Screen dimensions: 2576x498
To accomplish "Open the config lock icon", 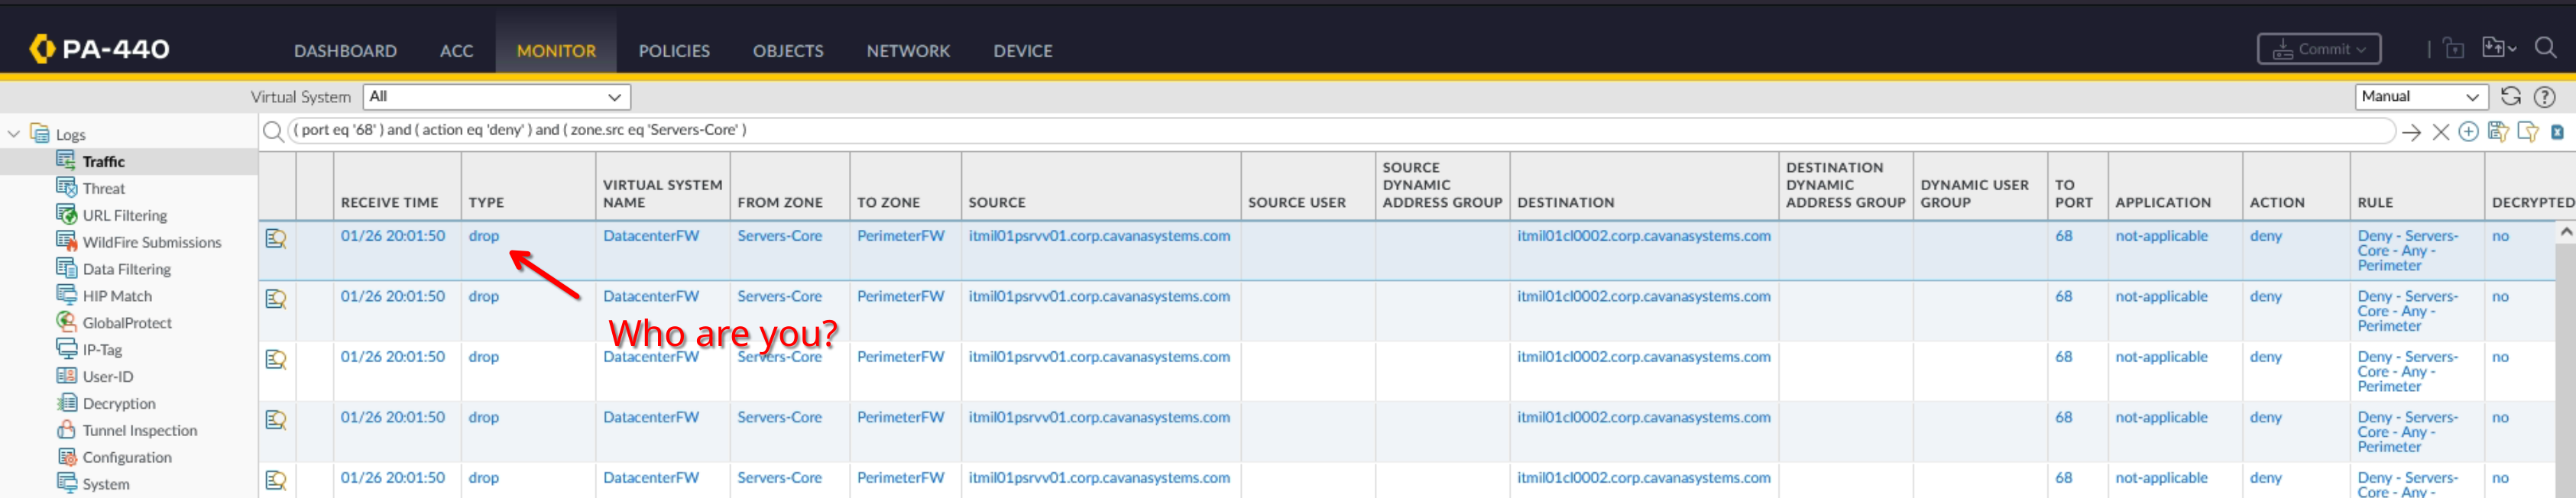I will pos(2453,48).
